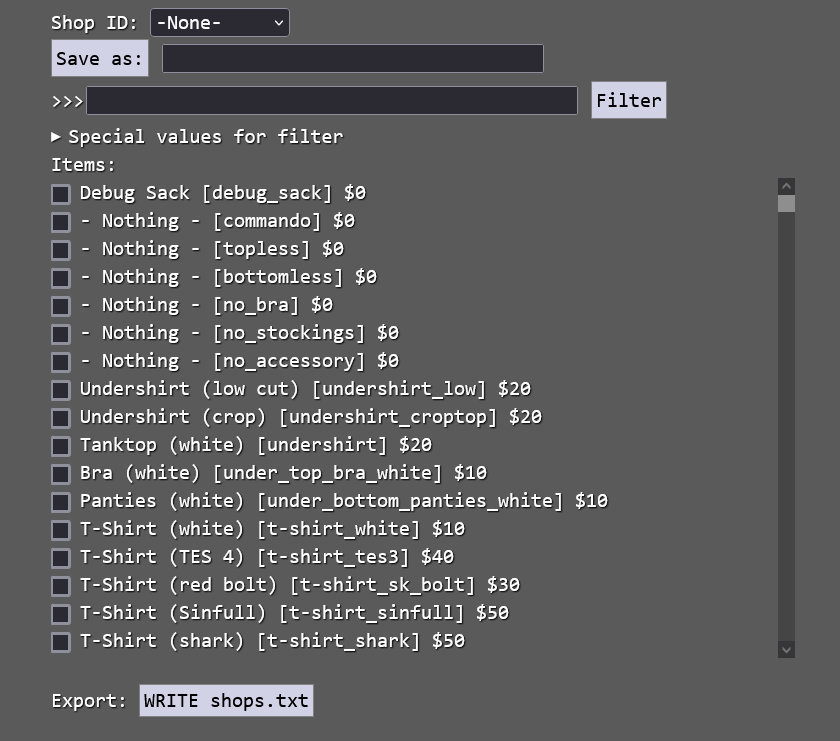The height and width of the screenshot is (741, 840).
Task: Check Undershirt (low cut) item
Action: (61, 390)
